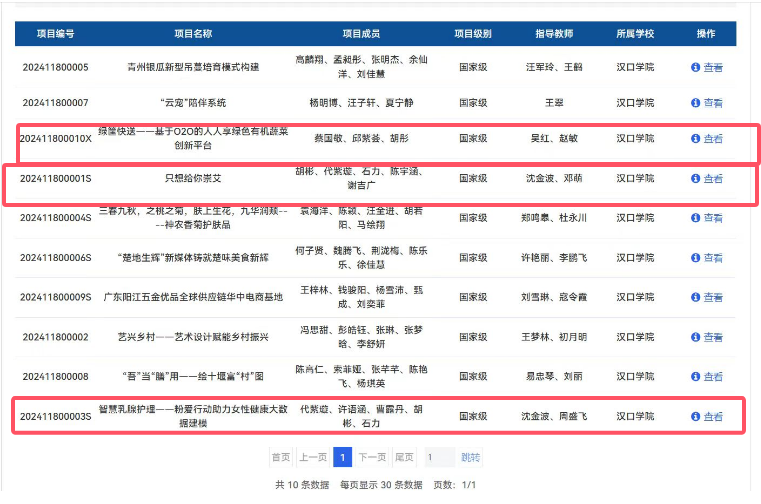Click the info icon in the "楚地生辉" project row

pyautogui.click(x=696, y=257)
